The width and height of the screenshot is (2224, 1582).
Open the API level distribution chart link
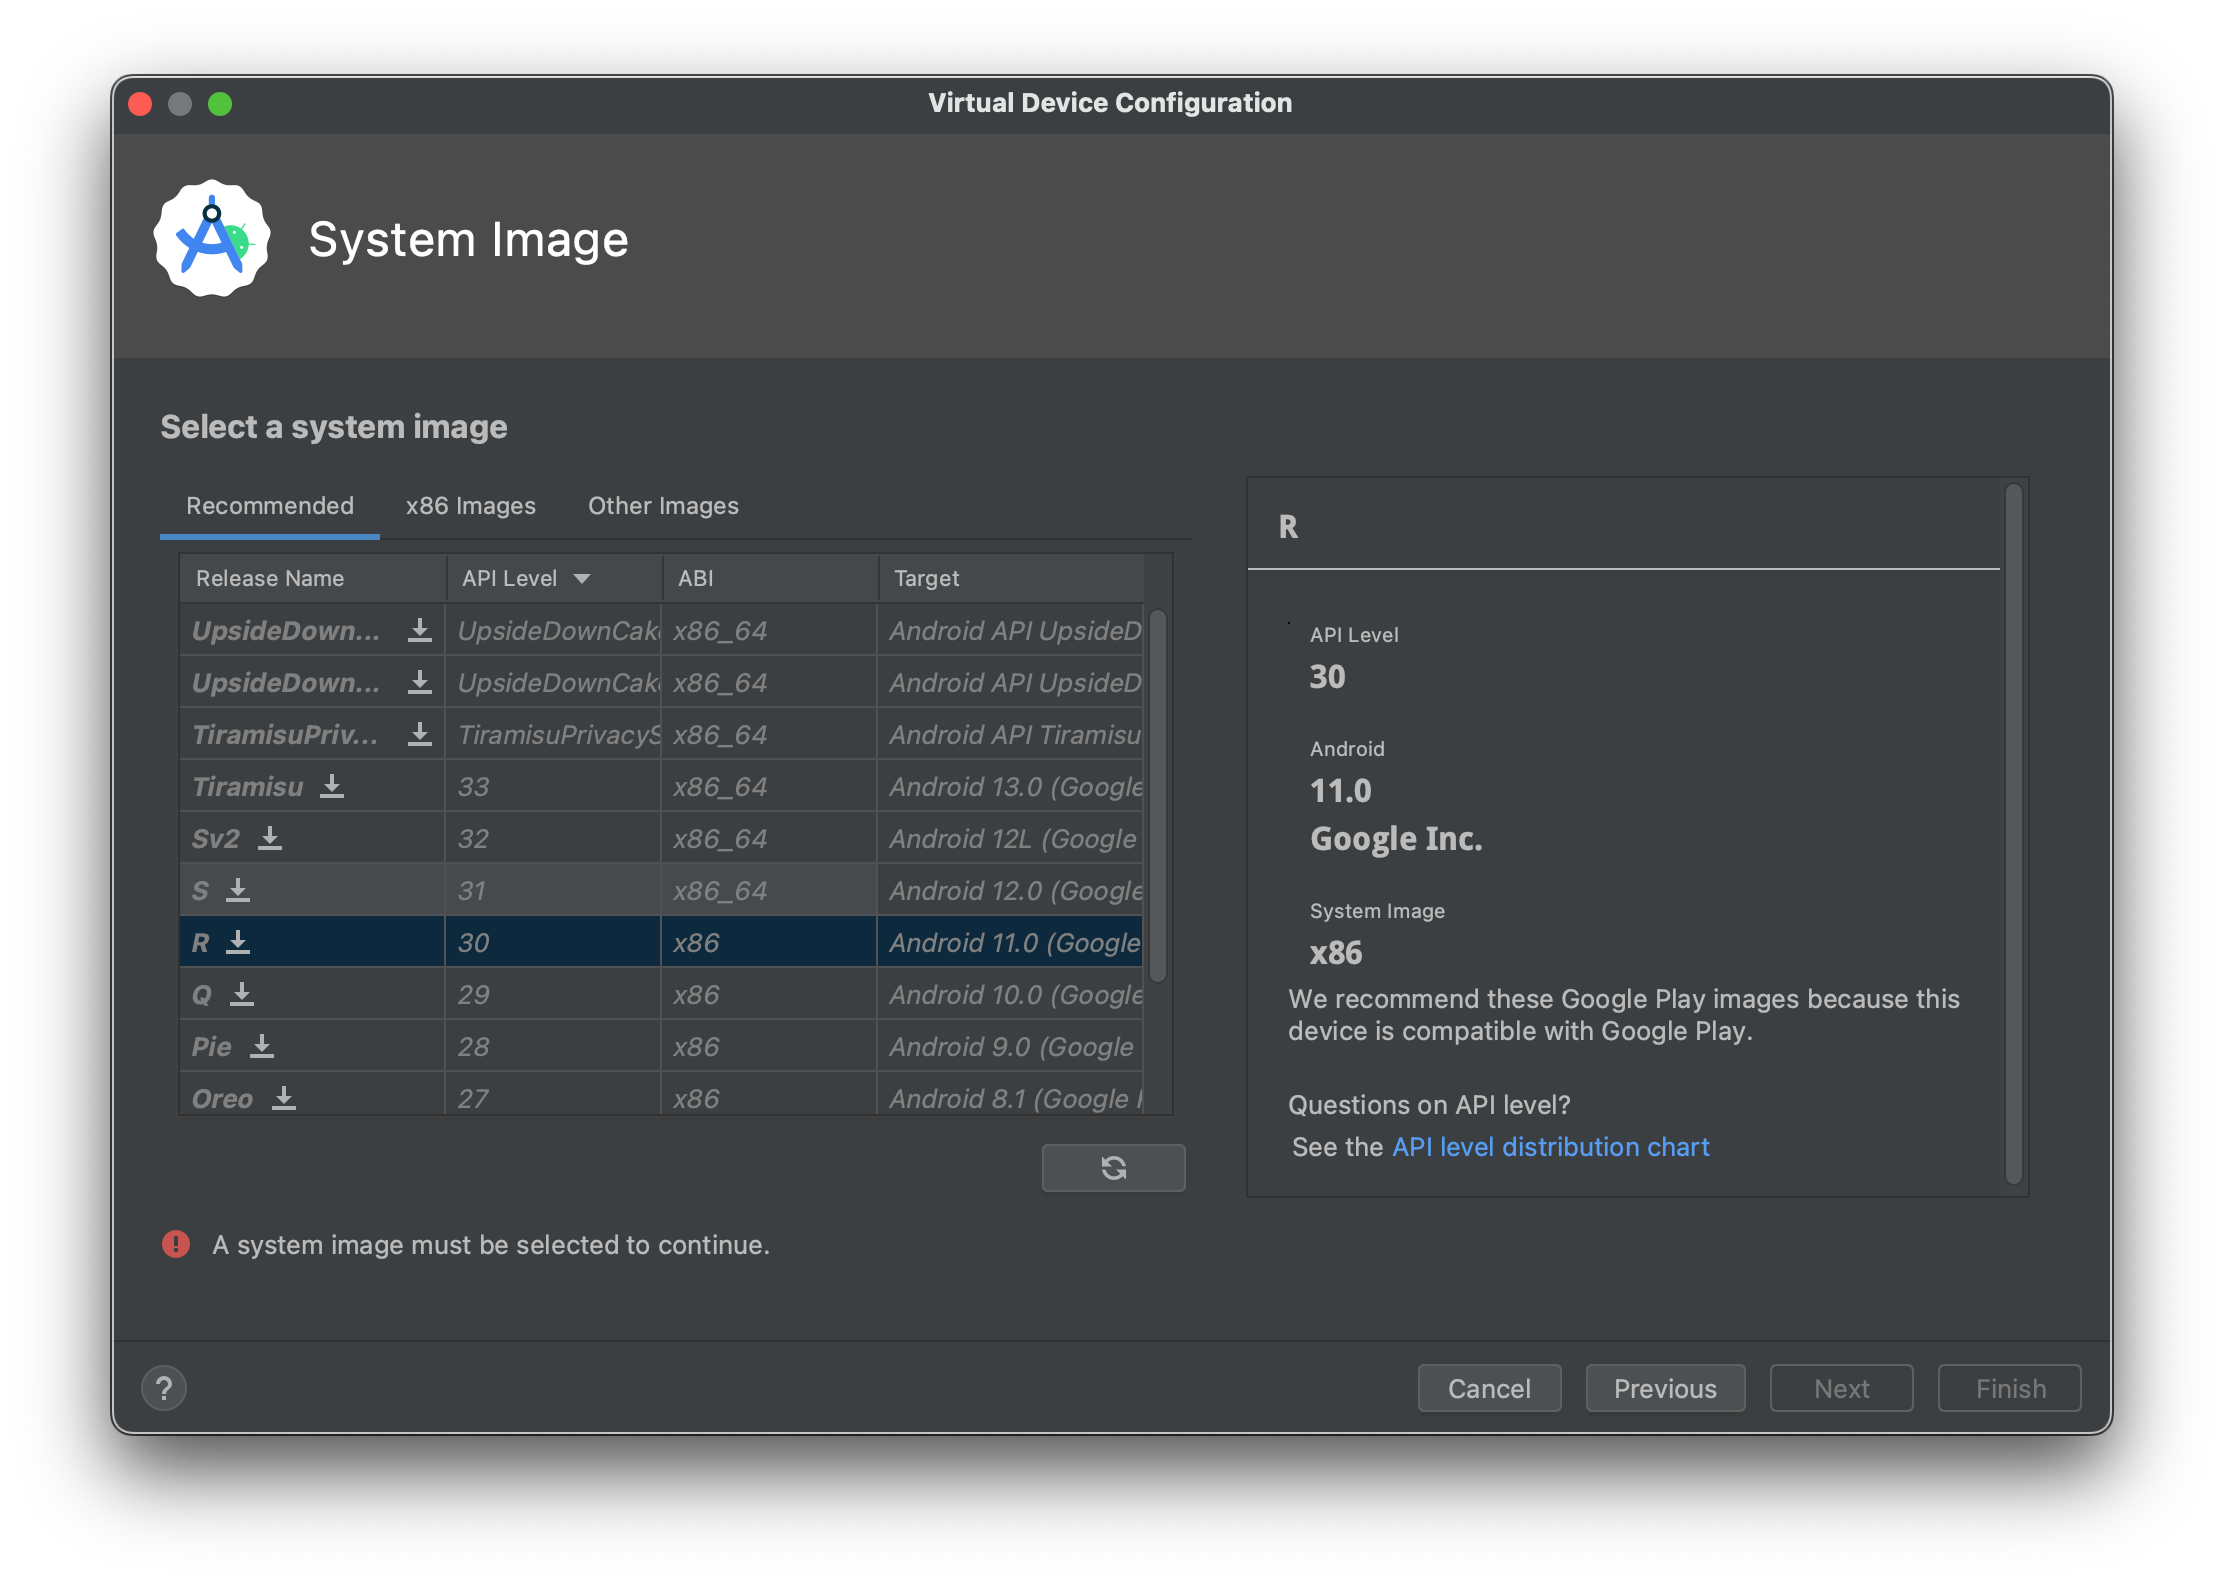pos(1550,1147)
